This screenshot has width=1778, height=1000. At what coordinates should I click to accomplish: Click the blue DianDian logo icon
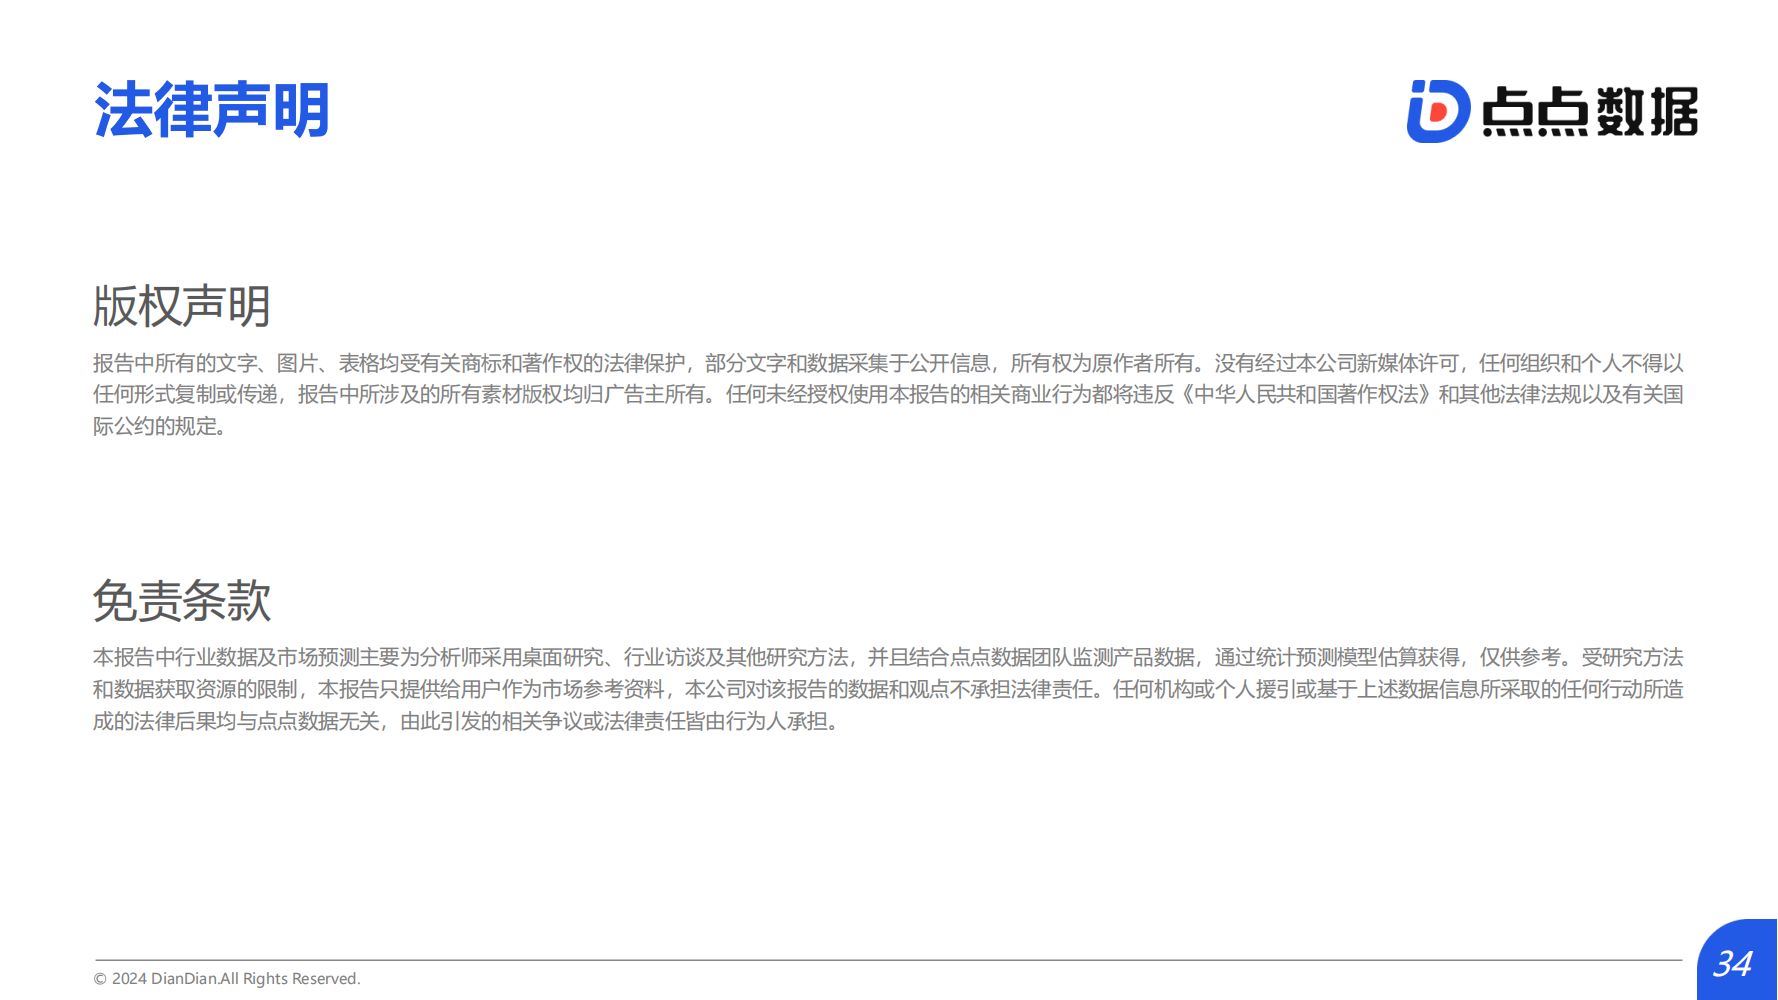pyautogui.click(x=1438, y=111)
